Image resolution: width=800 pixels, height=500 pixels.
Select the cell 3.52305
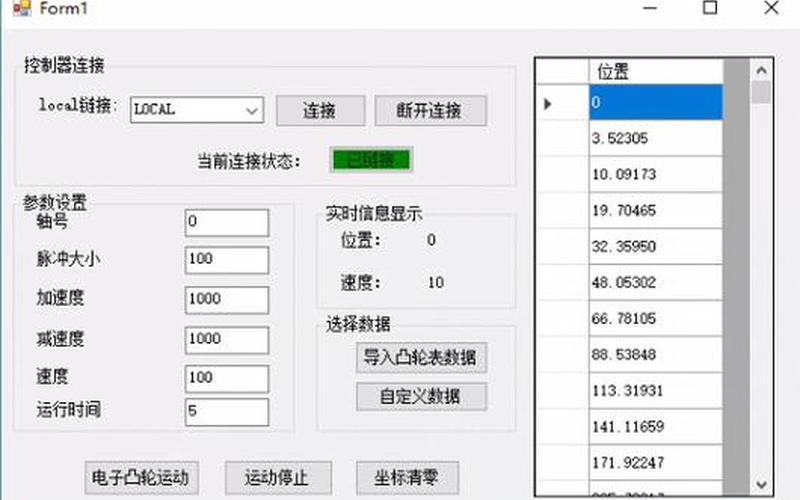click(656, 138)
